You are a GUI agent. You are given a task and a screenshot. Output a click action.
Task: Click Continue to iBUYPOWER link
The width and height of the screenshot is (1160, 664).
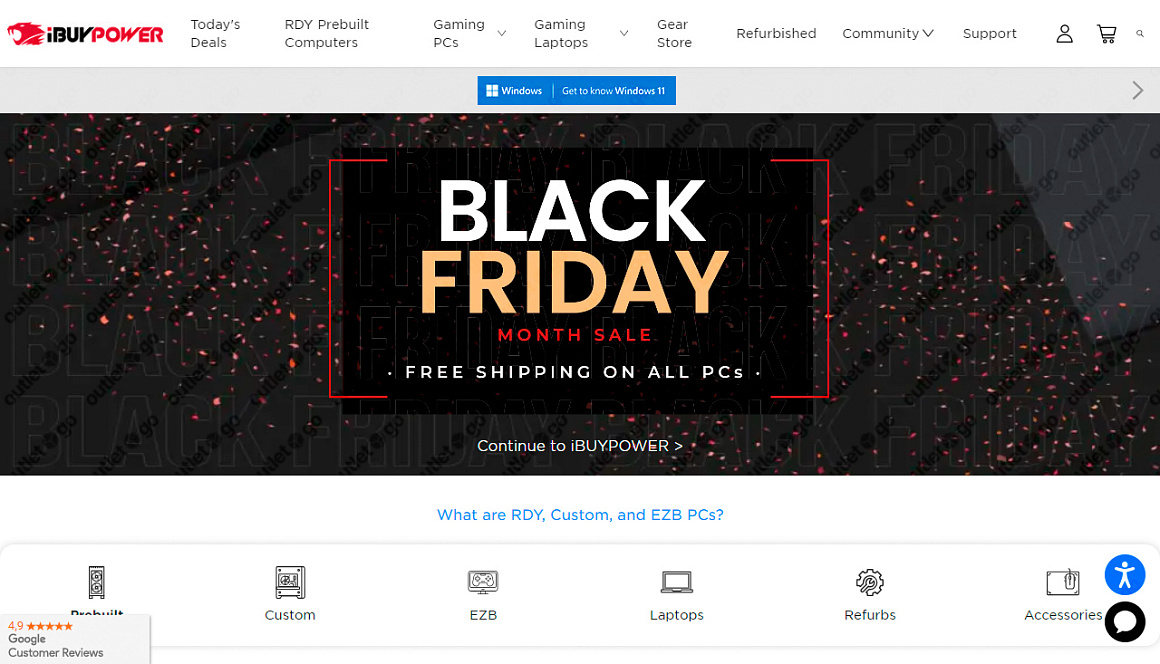580,446
